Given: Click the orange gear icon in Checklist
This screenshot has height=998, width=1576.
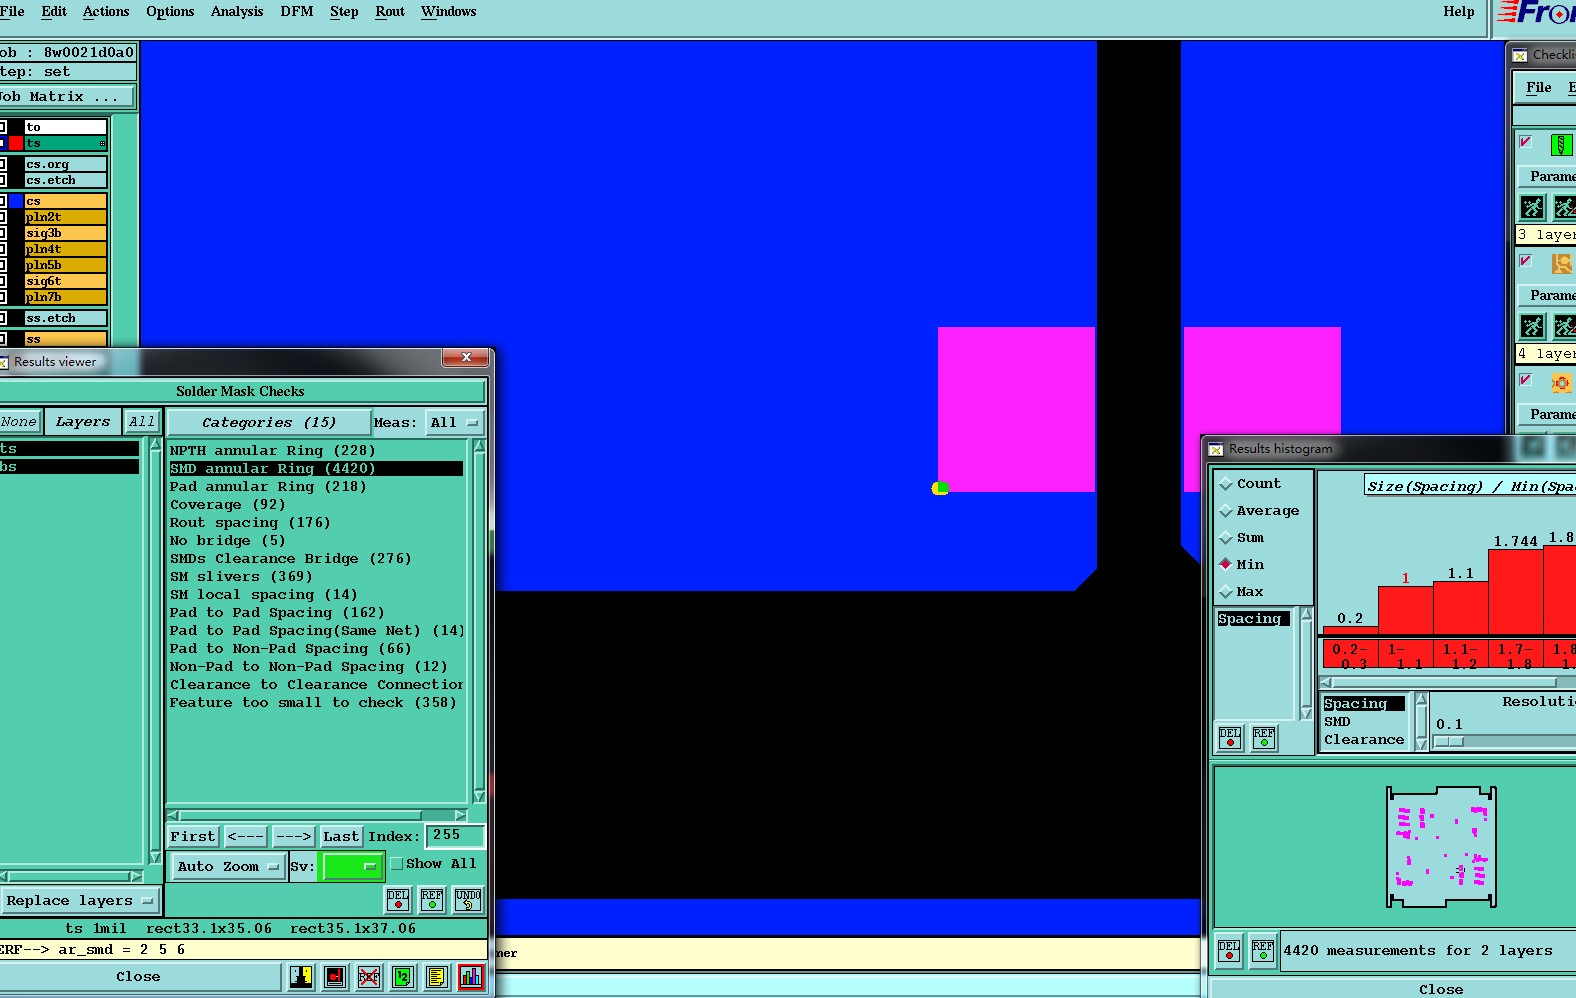Looking at the screenshot, I should 1561,383.
